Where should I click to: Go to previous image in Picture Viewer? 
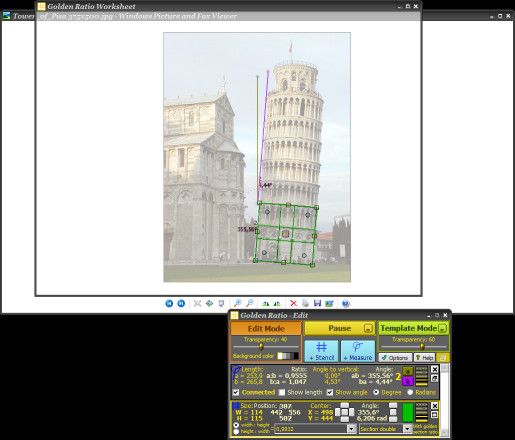coord(169,303)
